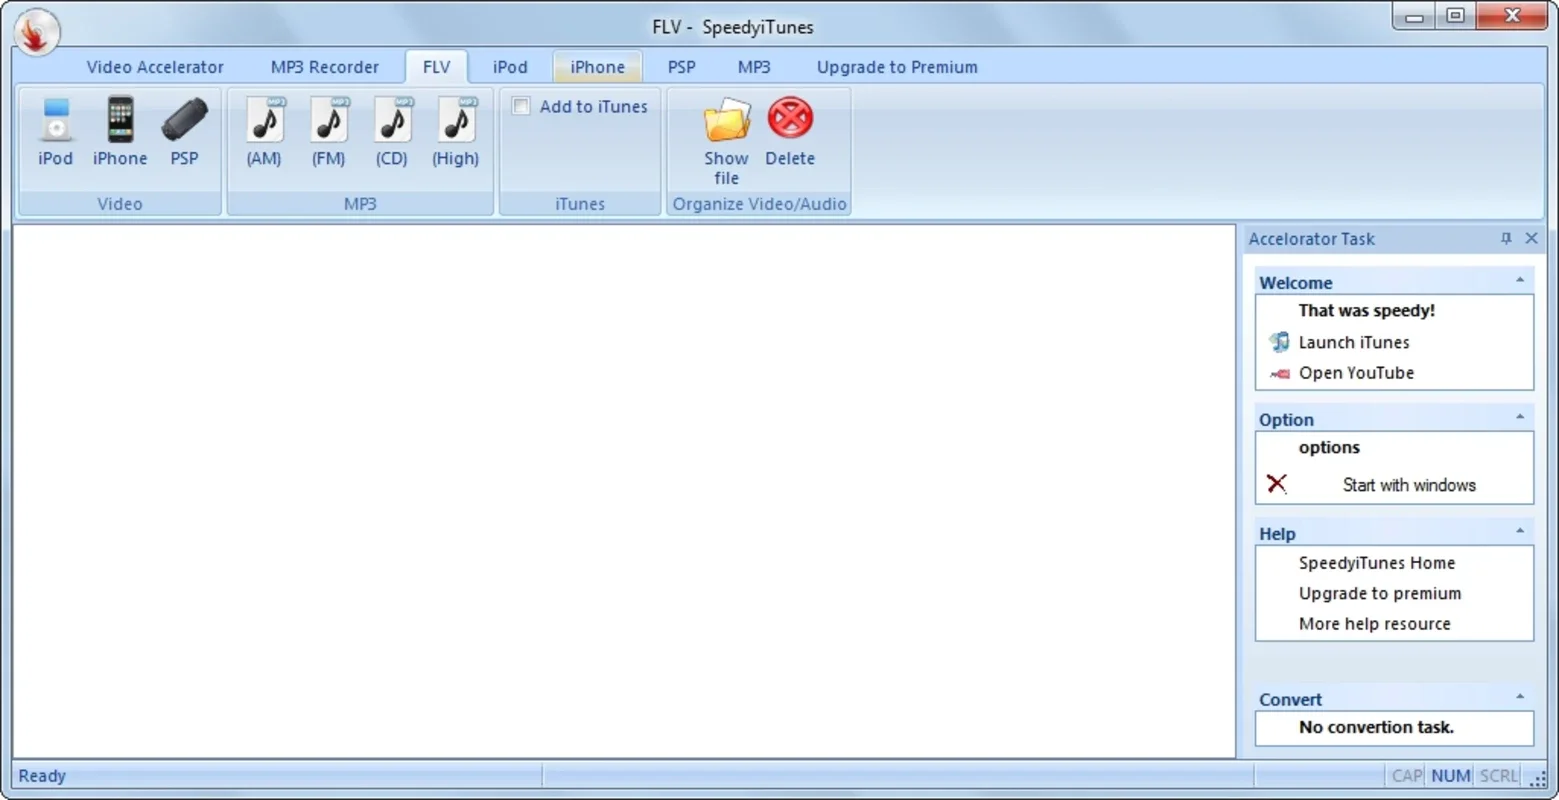Image resolution: width=1559 pixels, height=800 pixels.
Task: Collapse the Welcome section
Action: (x=1520, y=281)
